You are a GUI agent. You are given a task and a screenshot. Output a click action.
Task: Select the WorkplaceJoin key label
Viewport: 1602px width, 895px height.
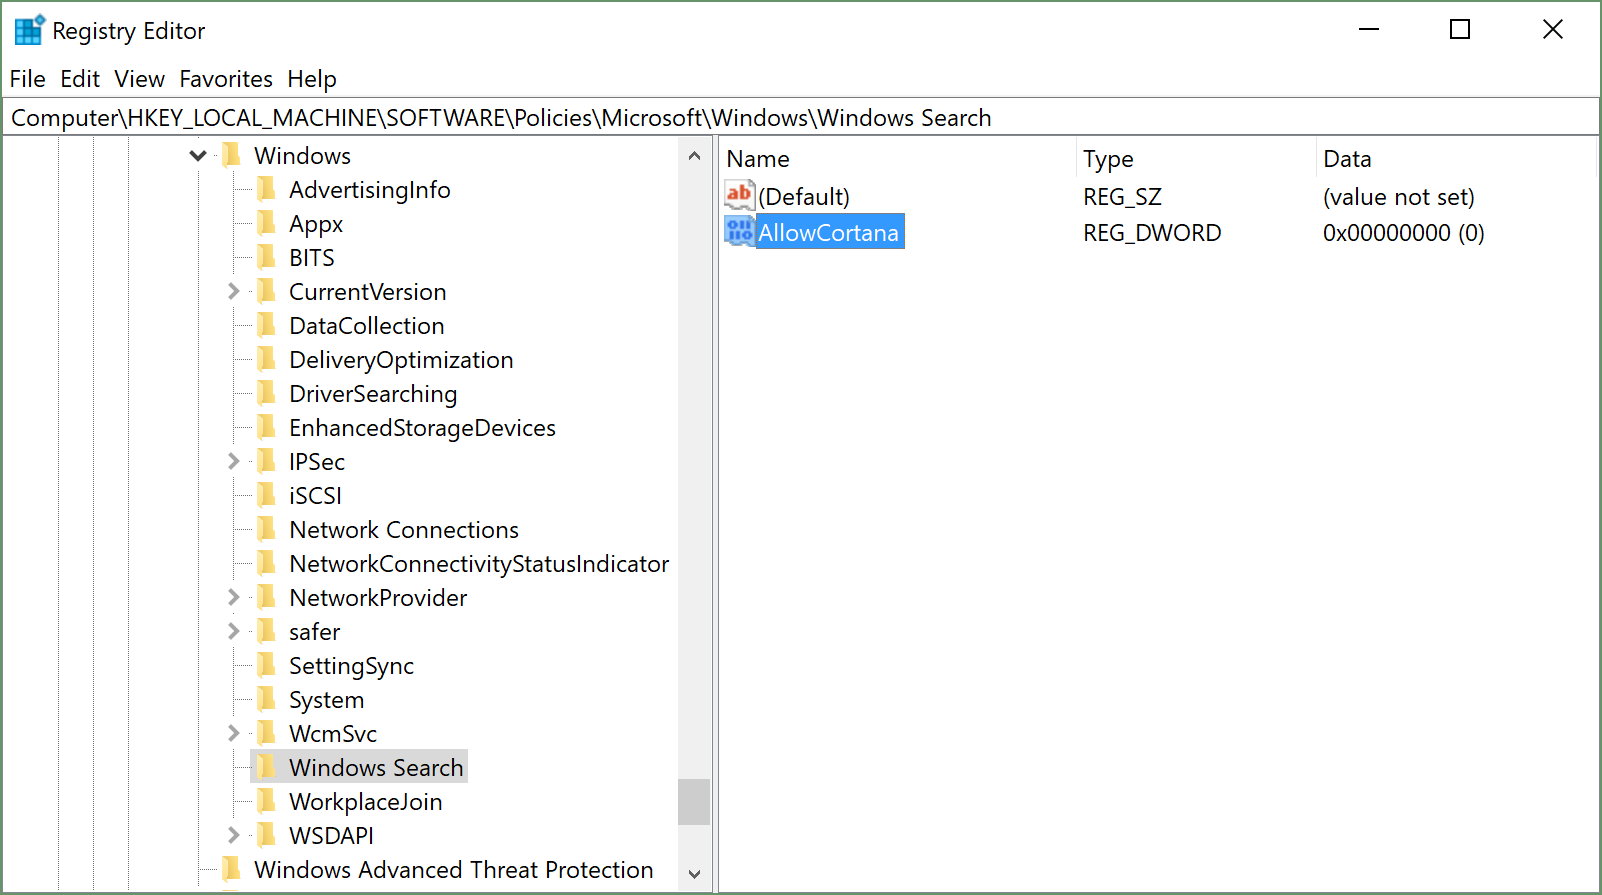pyautogui.click(x=366, y=801)
